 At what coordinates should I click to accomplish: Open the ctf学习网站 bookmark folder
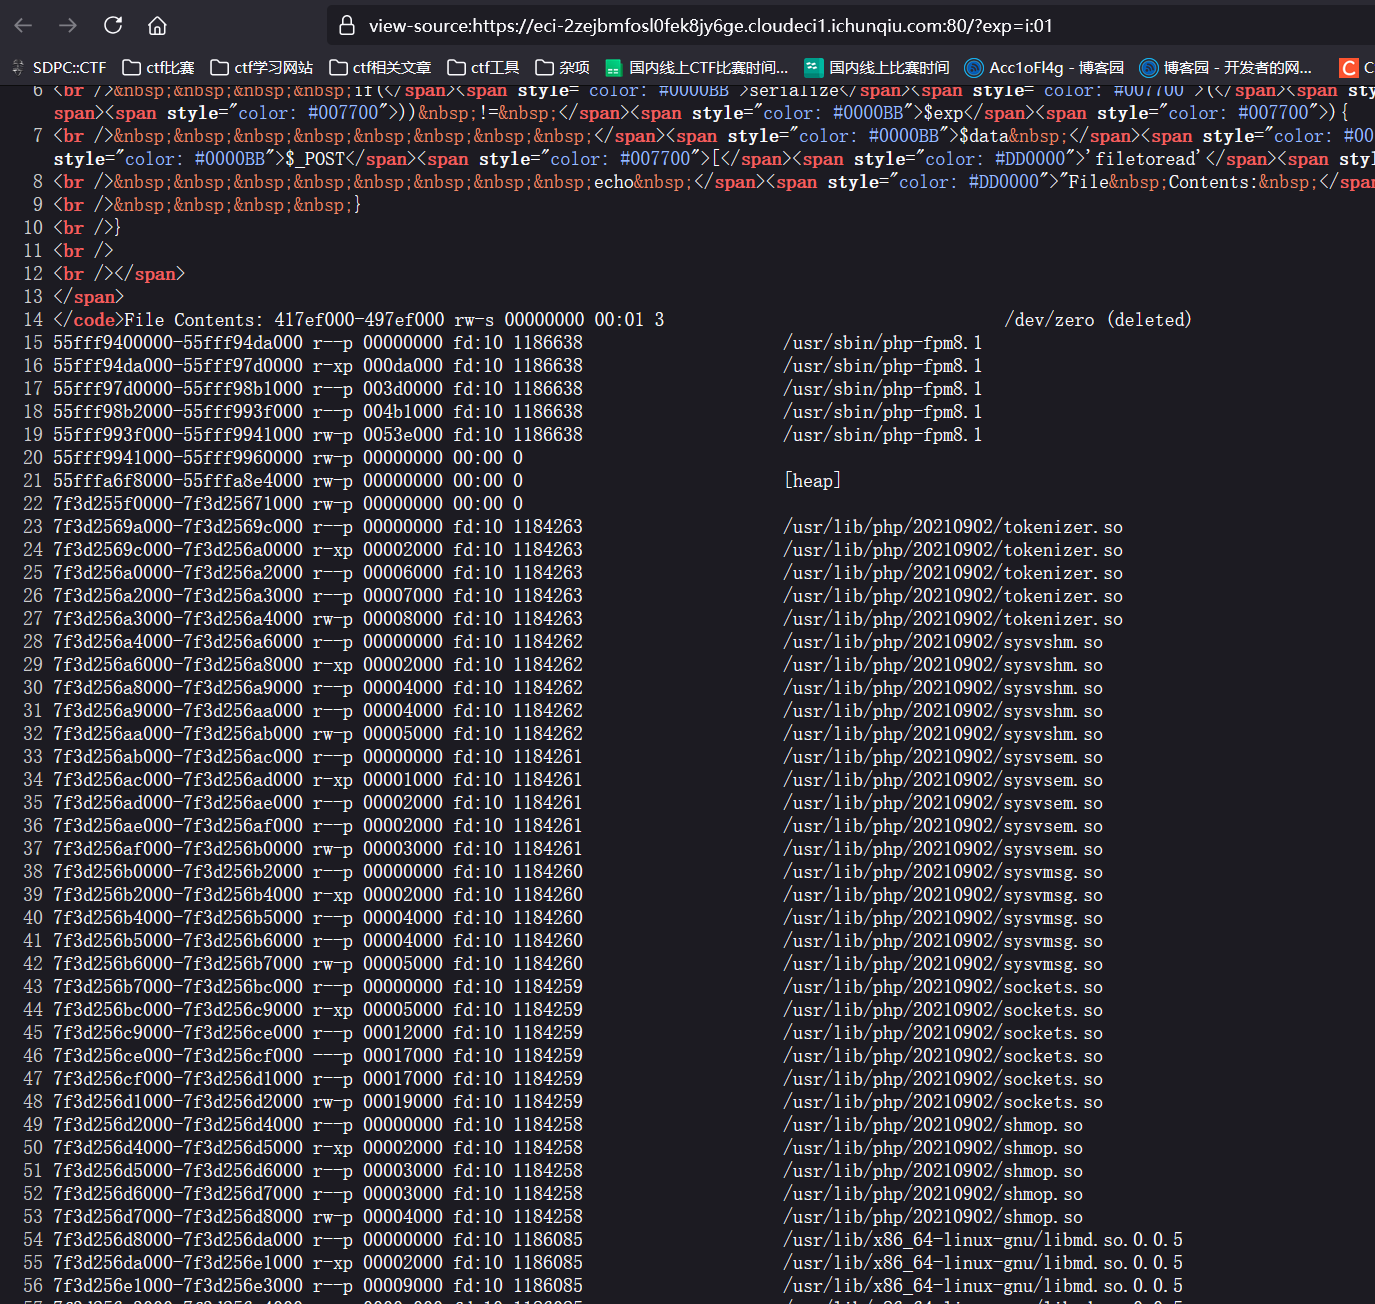pos(262,68)
